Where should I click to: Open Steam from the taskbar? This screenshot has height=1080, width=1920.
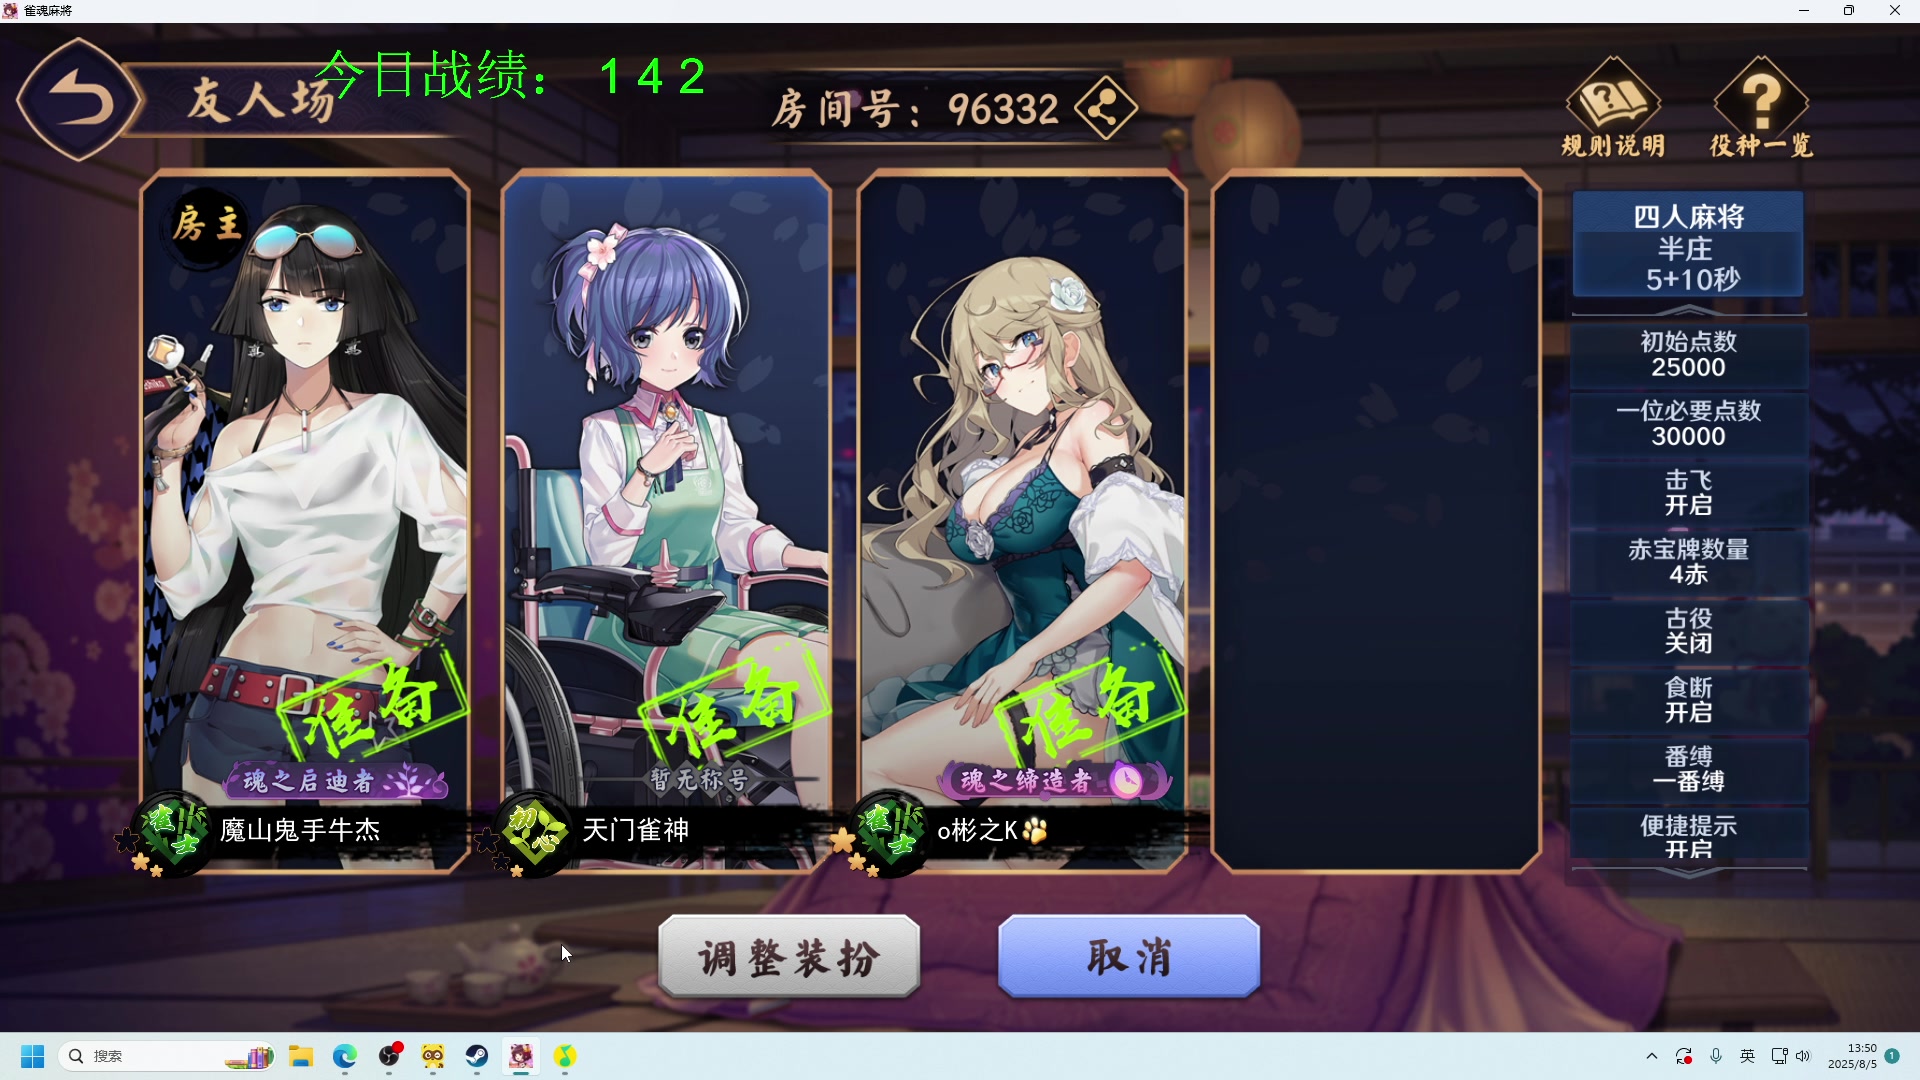[477, 1056]
